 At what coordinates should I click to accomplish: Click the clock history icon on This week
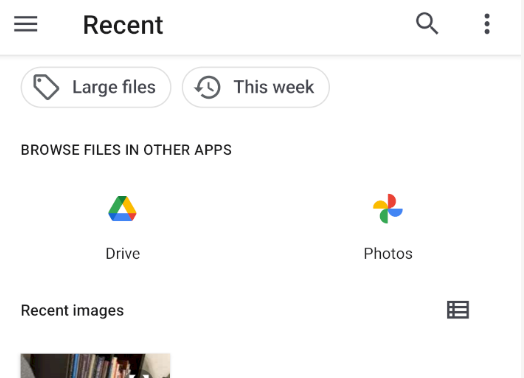point(207,87)
